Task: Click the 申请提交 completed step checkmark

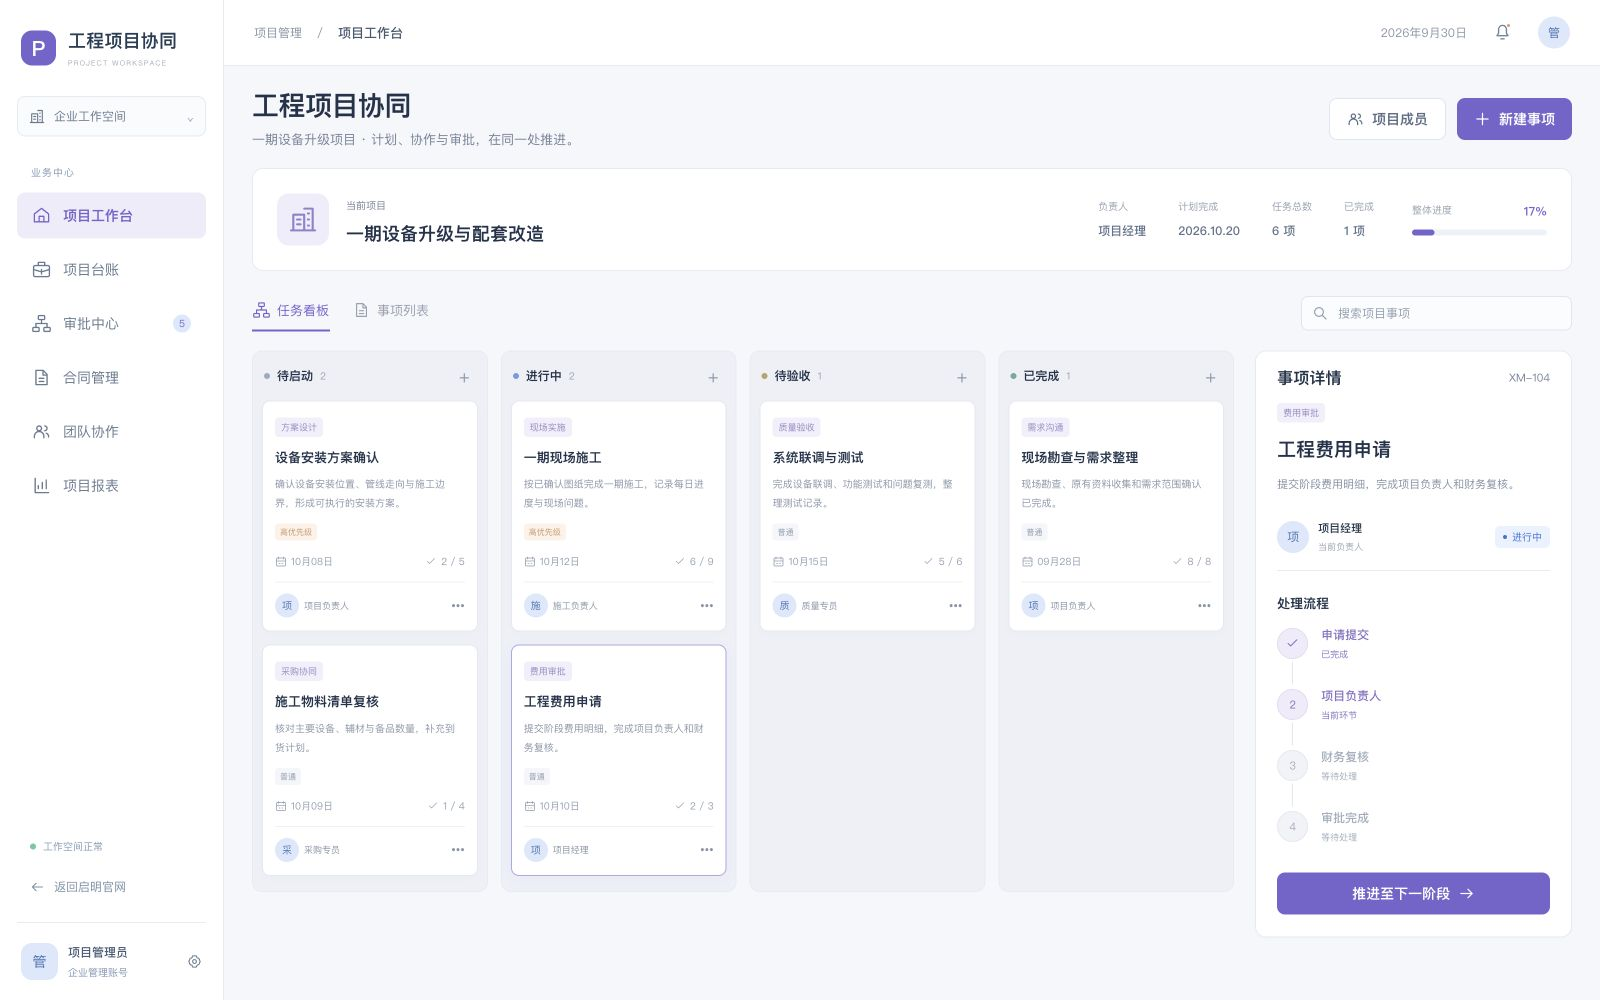Action: coord(1292,643)
